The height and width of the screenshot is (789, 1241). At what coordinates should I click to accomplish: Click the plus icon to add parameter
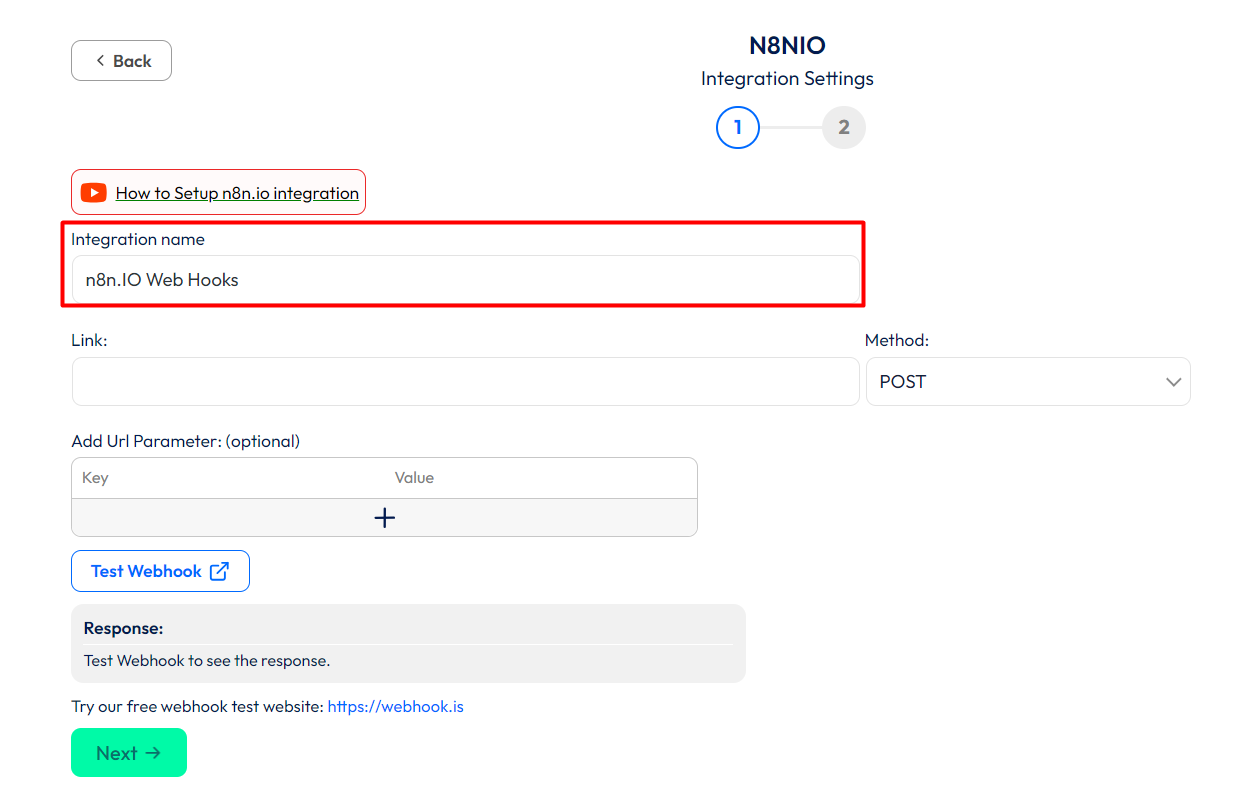pos(384,517)
